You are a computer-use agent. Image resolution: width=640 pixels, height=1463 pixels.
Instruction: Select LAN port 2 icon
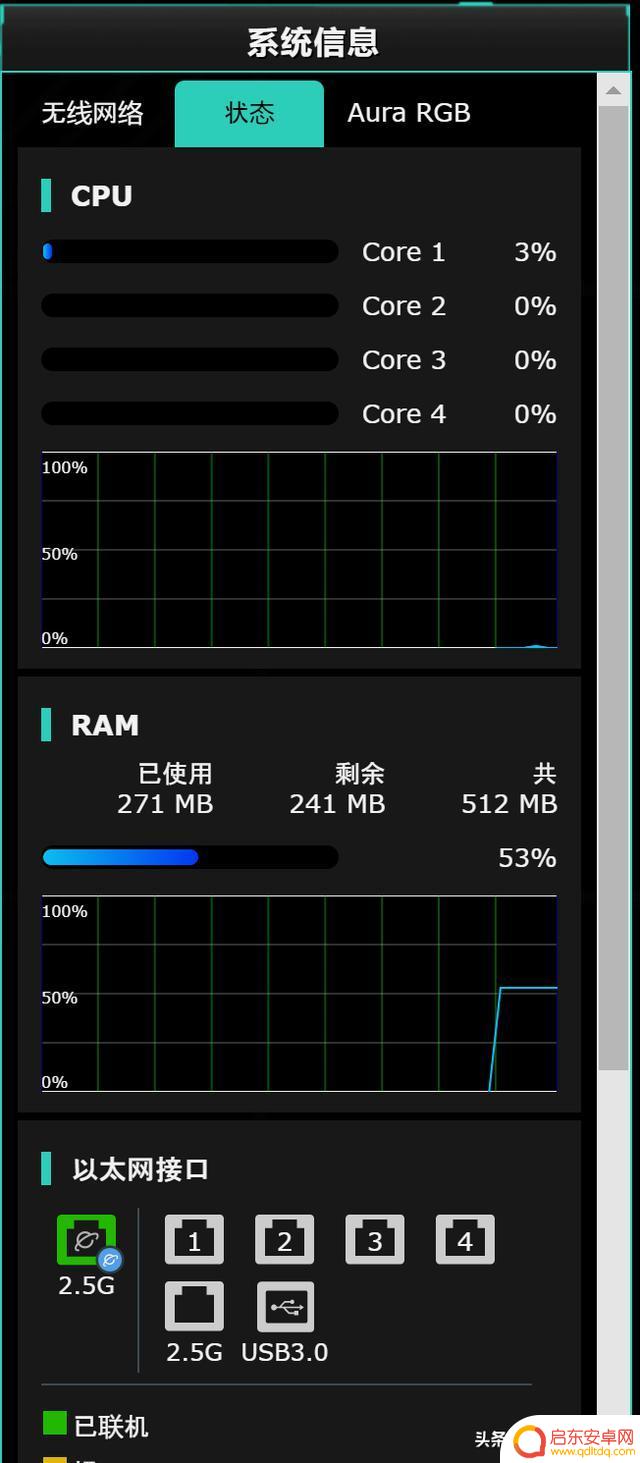click(285, 1240)
